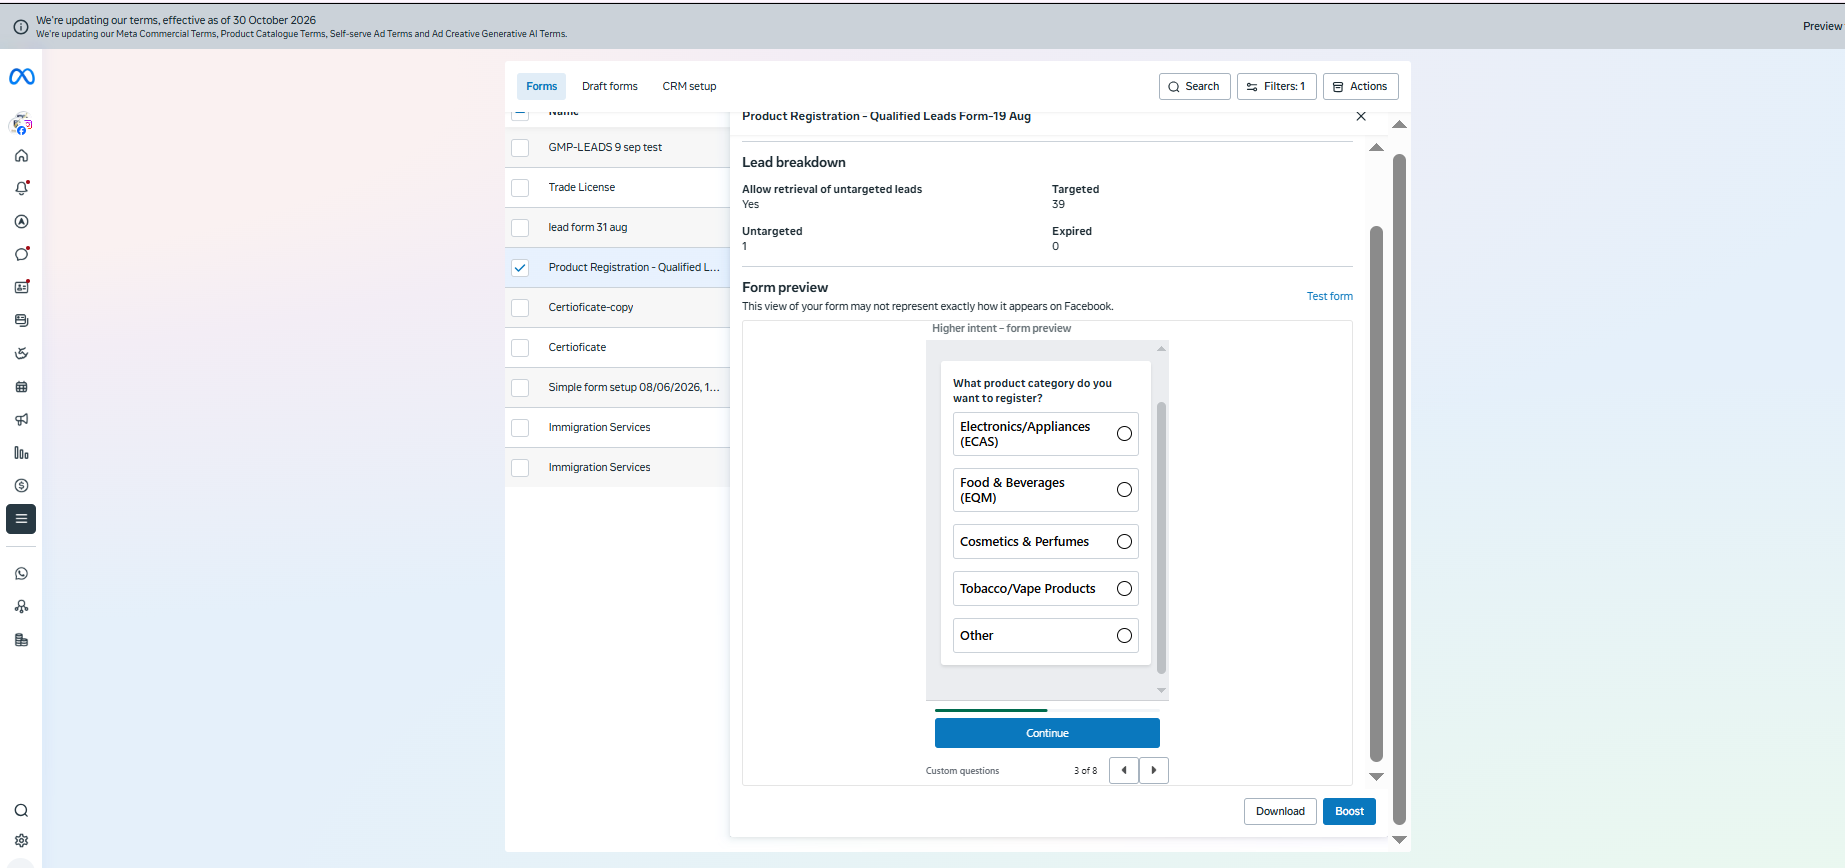Switch to the Forms tab

(541, 86)
